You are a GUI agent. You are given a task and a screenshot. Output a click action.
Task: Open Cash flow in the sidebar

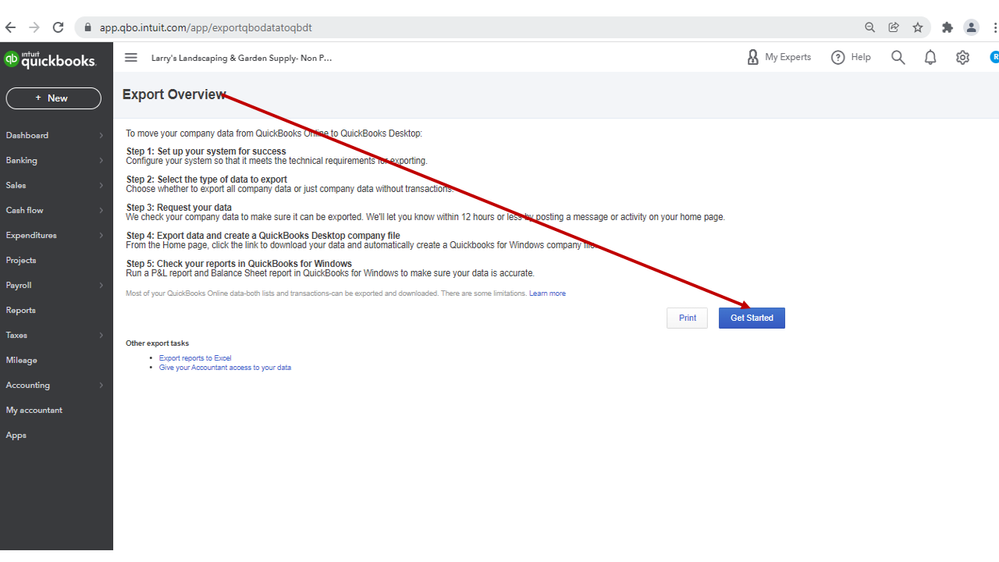25,210
